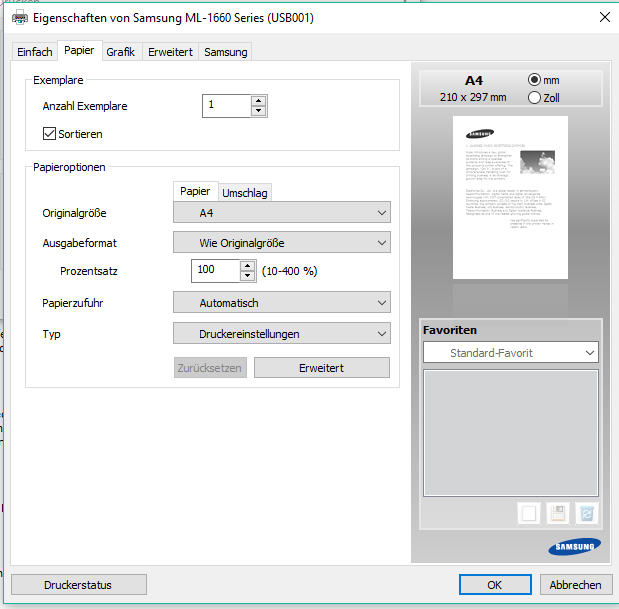Click the Prozentsatz value field showing 100

pos(216,271)
